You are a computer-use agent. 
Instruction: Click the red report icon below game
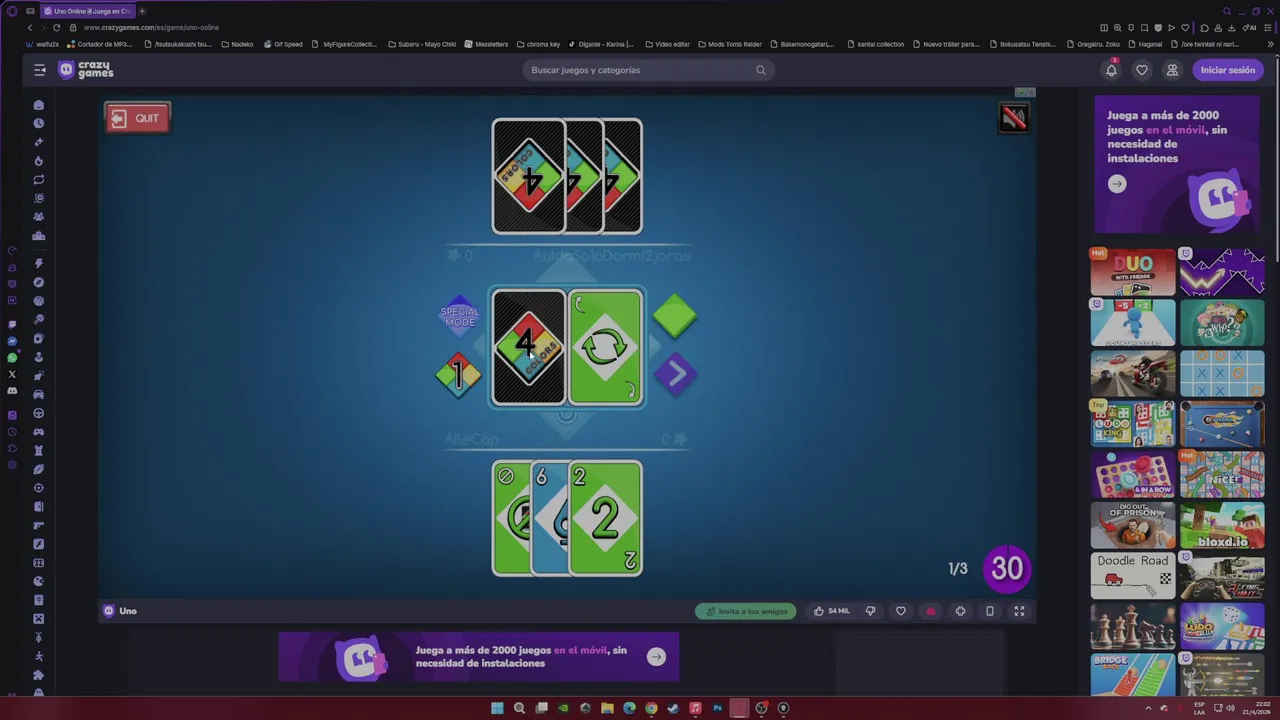pyautogui.click(x=930, y=611)
